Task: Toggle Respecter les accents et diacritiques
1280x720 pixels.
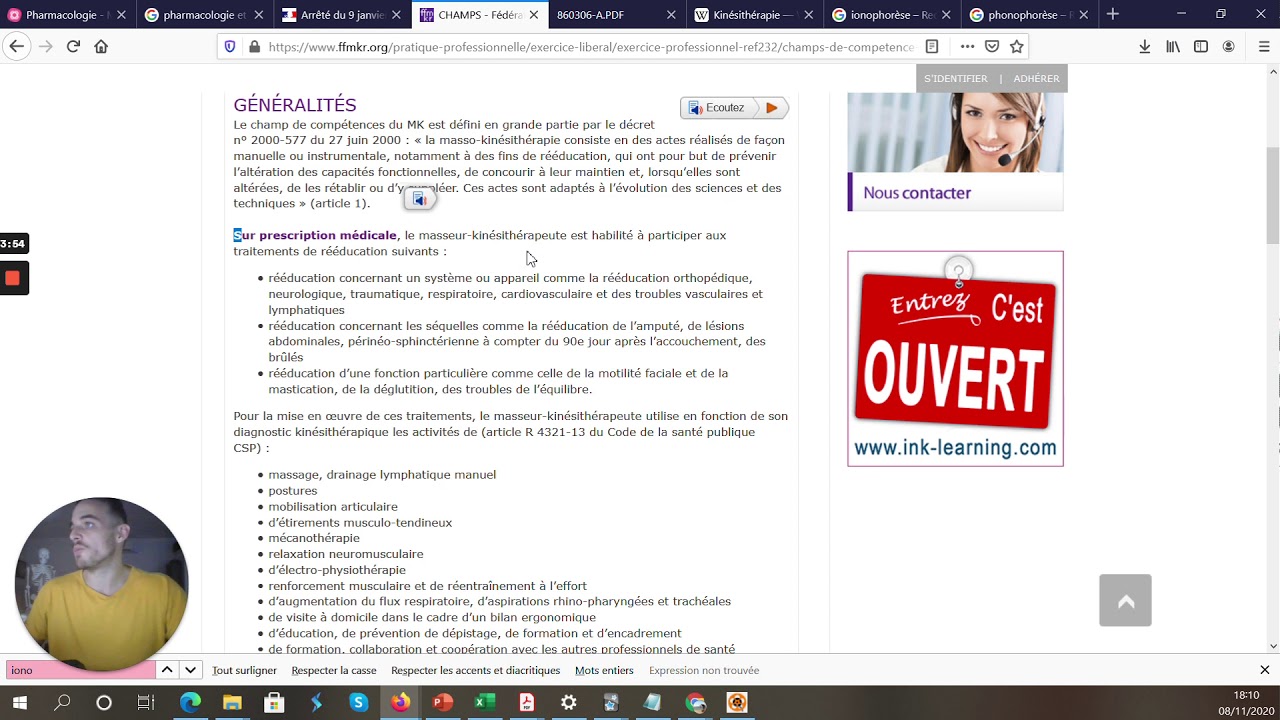Action: point(475,670)
